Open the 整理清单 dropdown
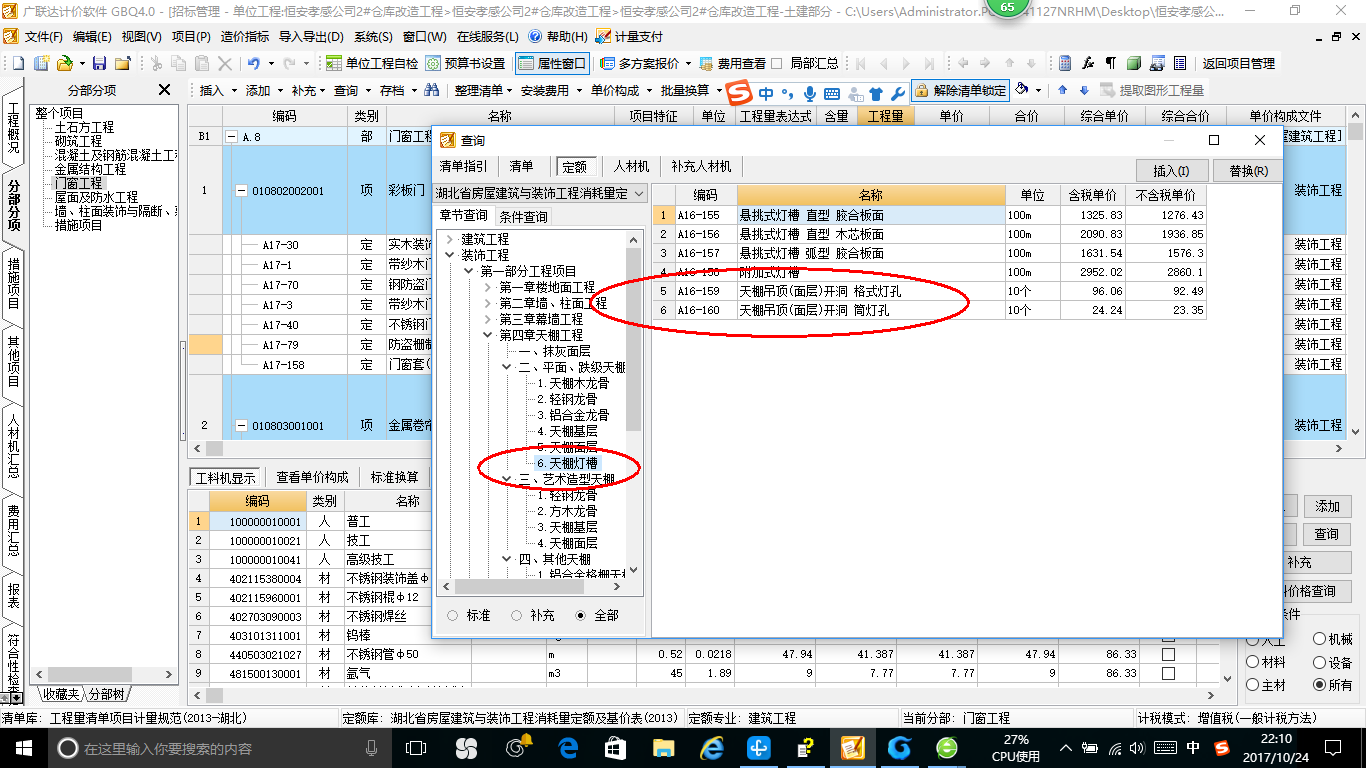Image resolution: width=1366 pixels, height=768 pixels. (x=483, y=90)
